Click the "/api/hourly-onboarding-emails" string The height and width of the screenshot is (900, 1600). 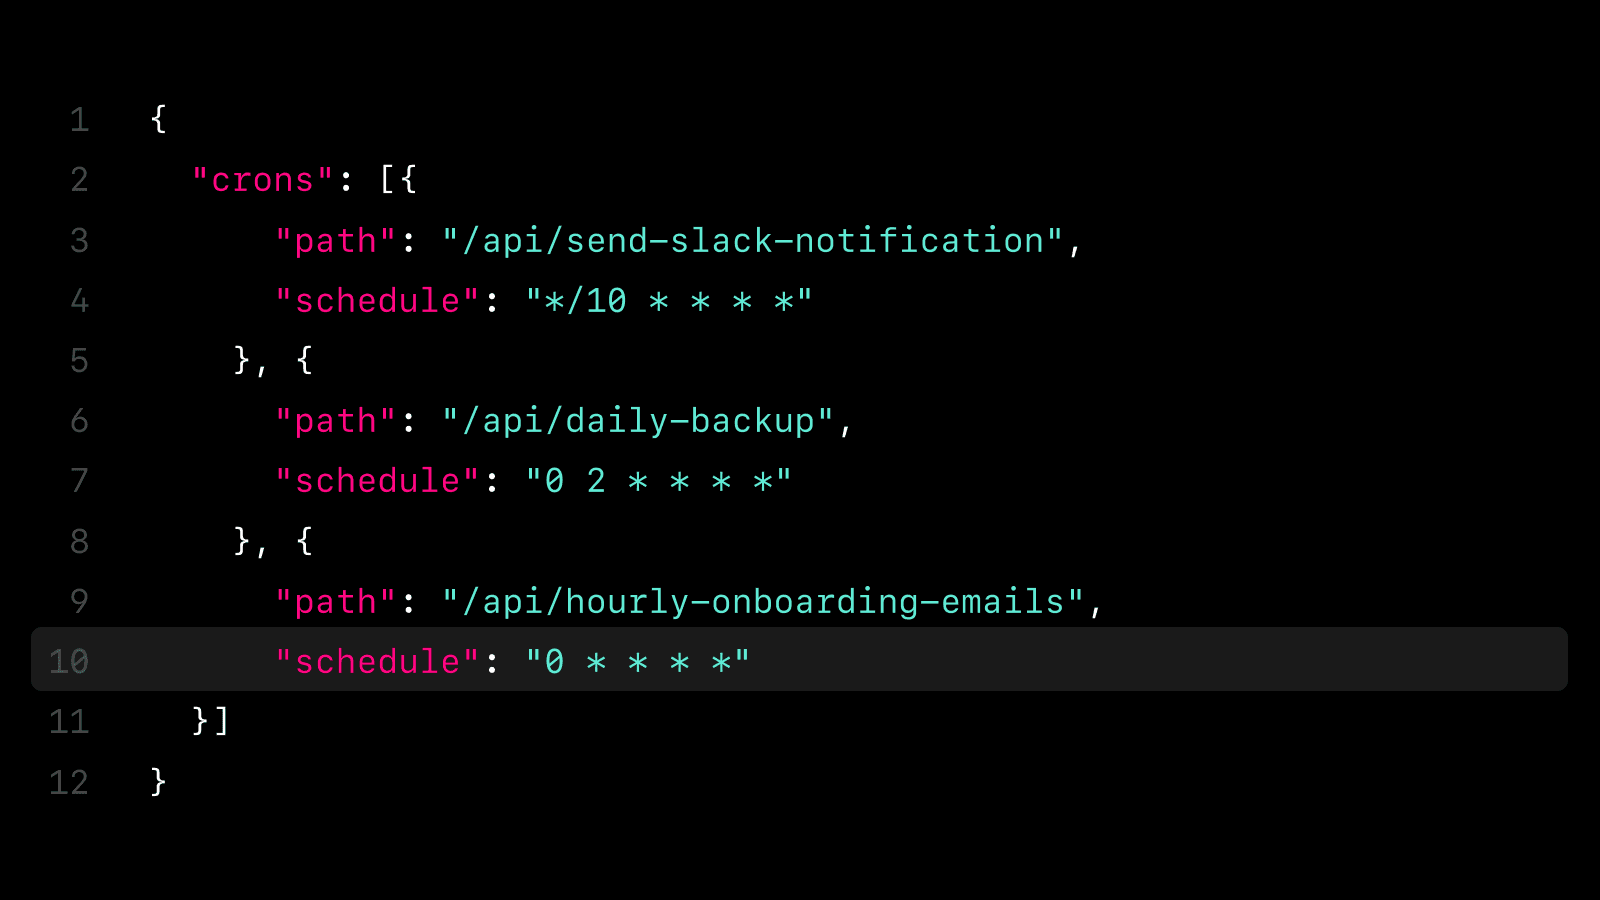(x=763, y=602)
